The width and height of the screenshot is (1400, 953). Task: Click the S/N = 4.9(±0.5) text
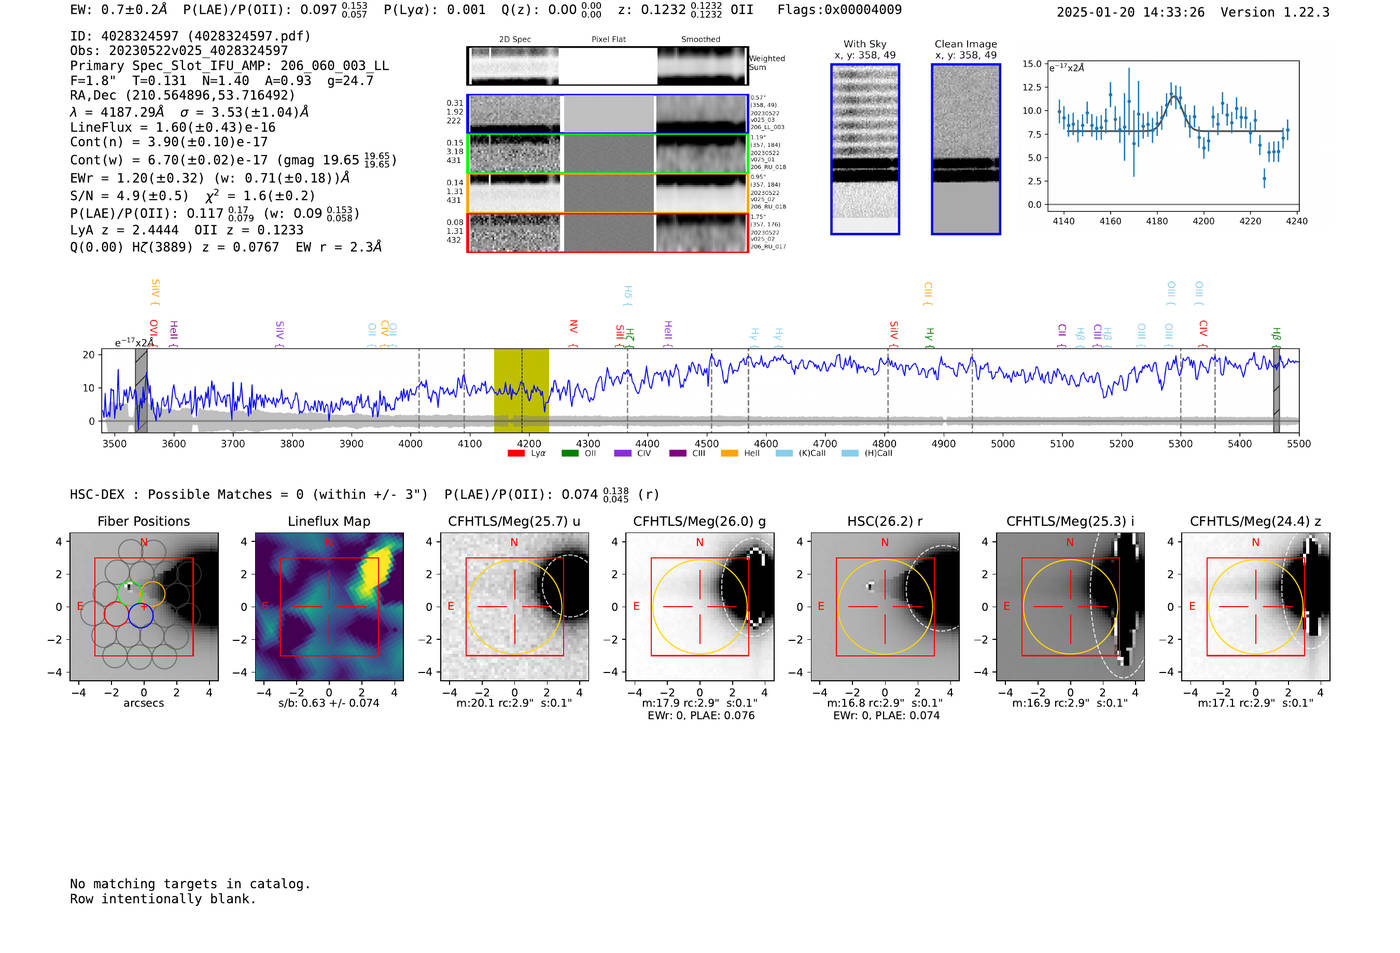(x=129, y=196)
